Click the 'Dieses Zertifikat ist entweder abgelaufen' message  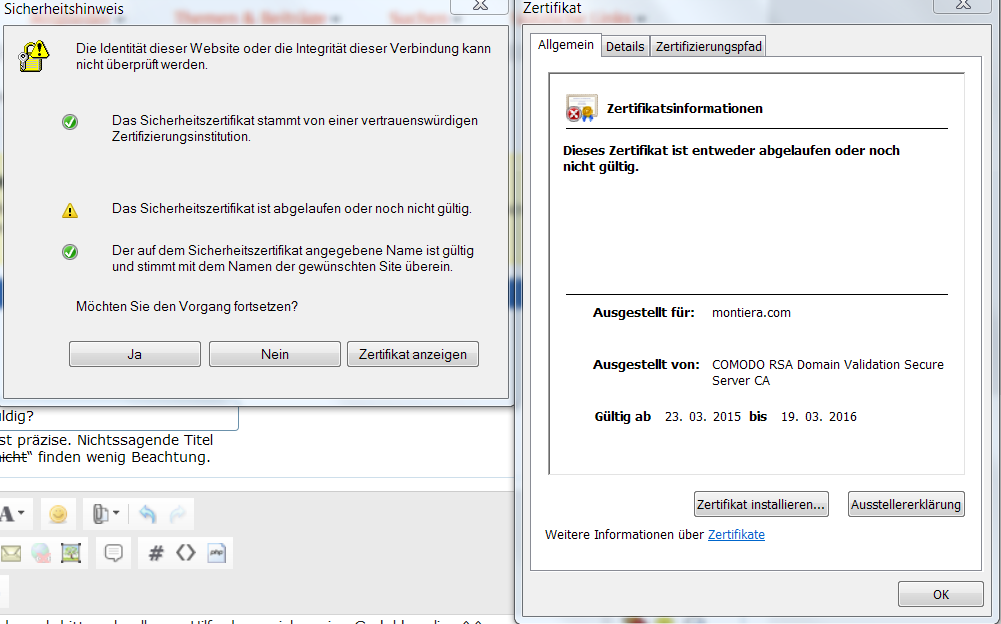[731, 158]
